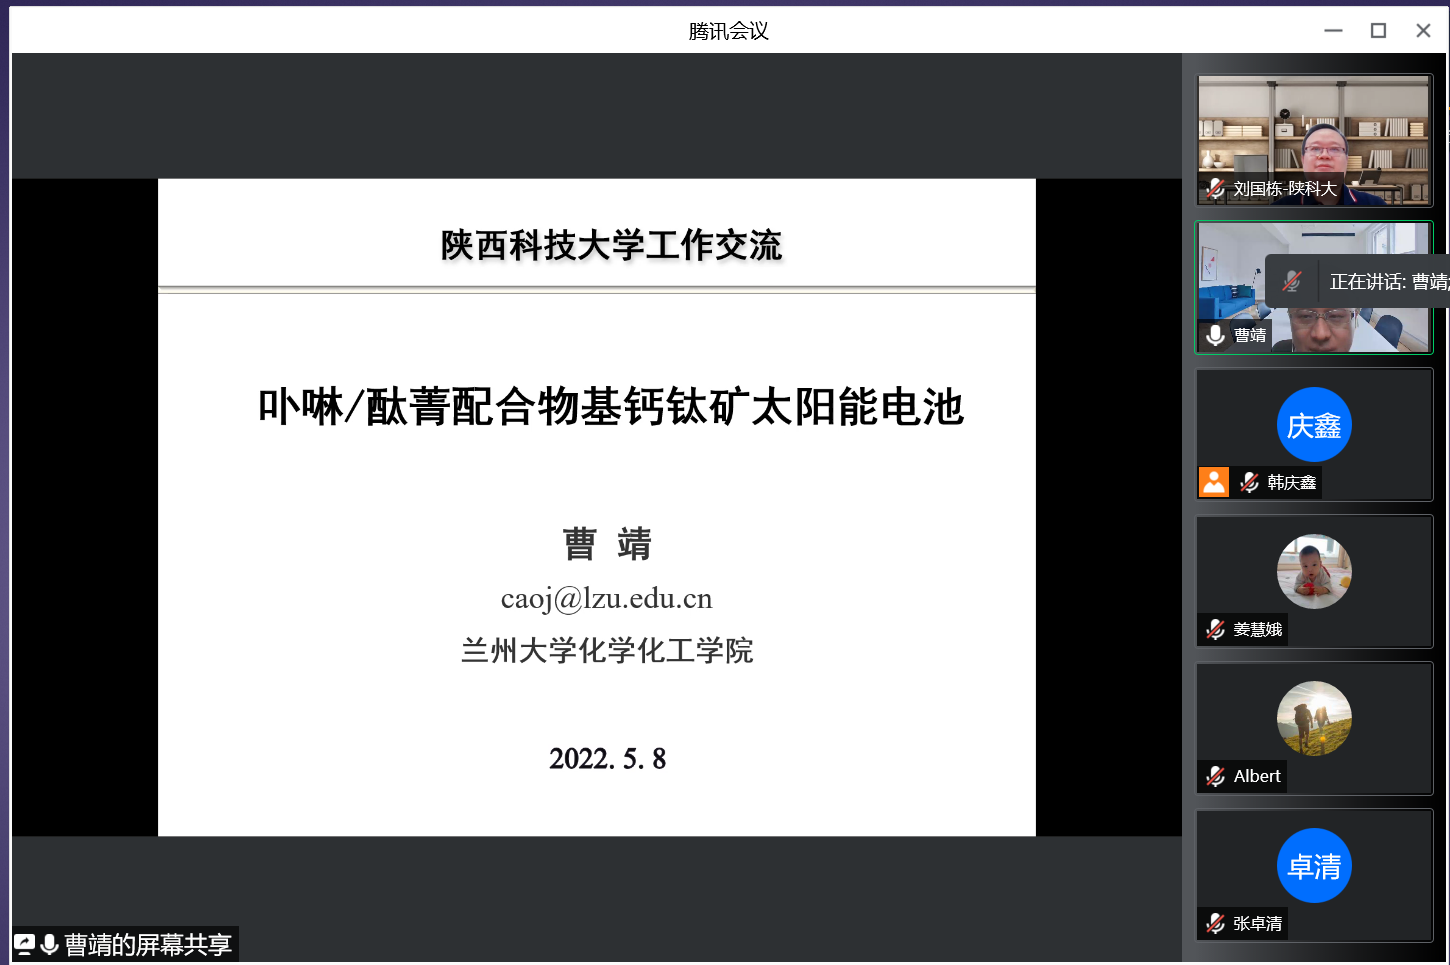1450x965 pixels.
Task: Click the orange host icon beside 韩庆鑫
Action: click(1214, 482)
